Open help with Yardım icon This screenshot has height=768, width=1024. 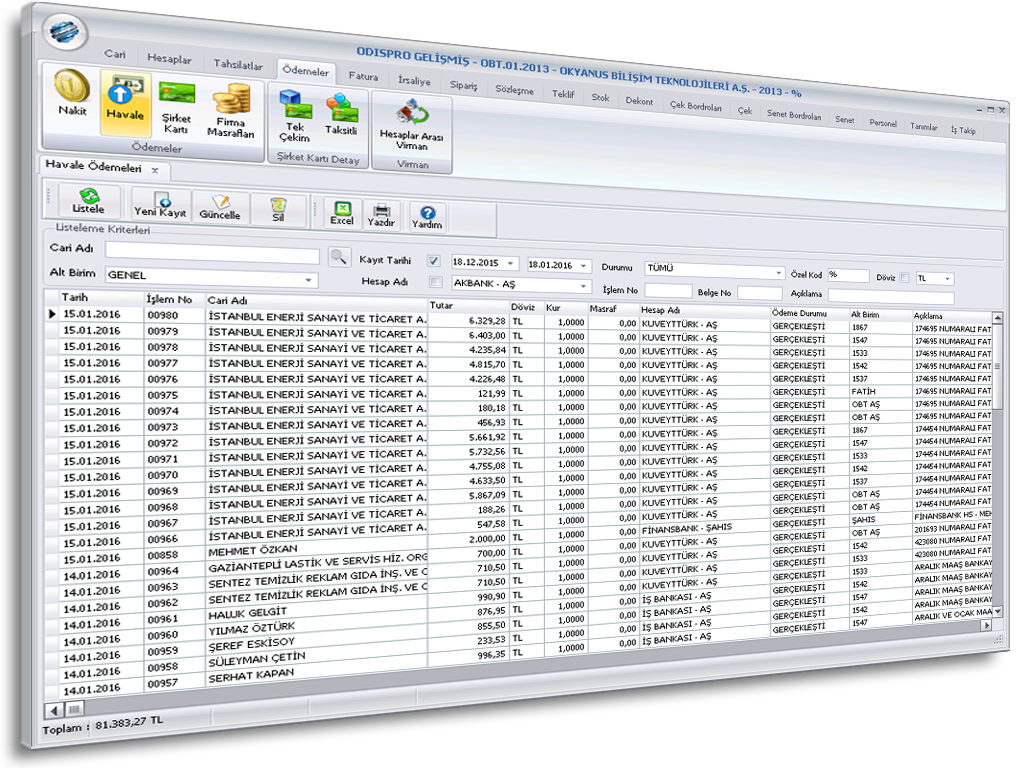click(x=427, y=217)
